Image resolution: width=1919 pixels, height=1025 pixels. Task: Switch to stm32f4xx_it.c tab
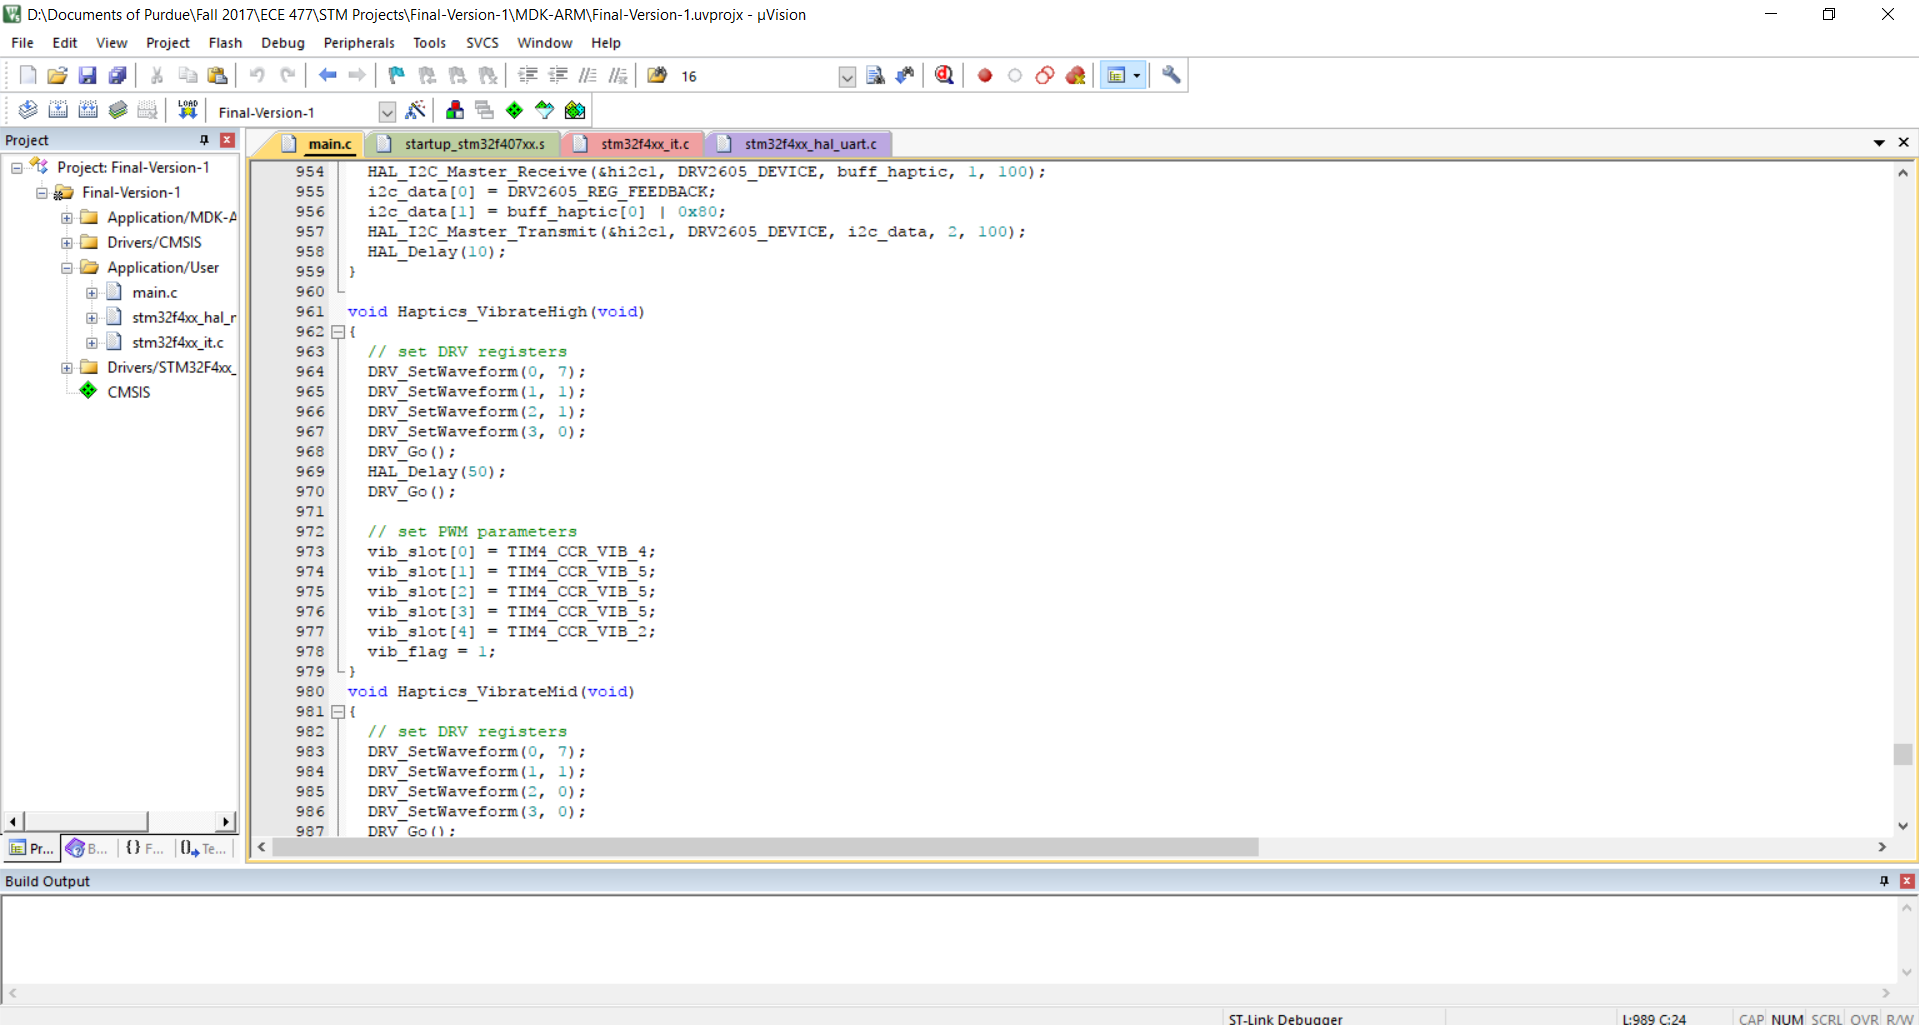(x=644, y=144)
